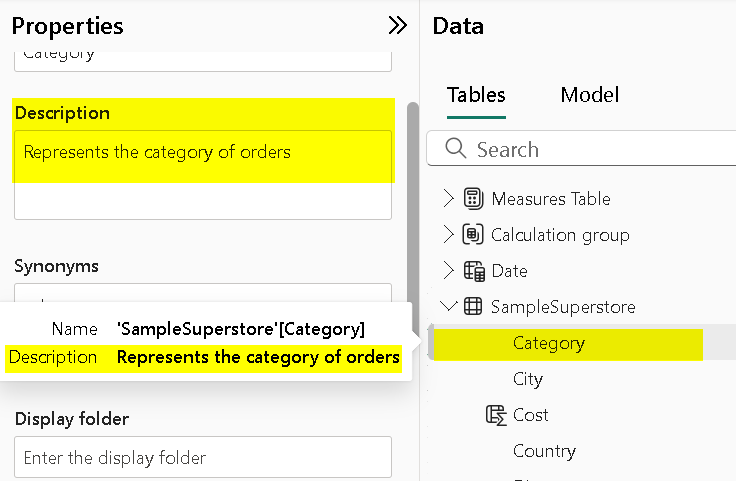Collapse the SampleSuperstore table
The height and width of the screenshot is (481, 736).
tap(449, 307)
